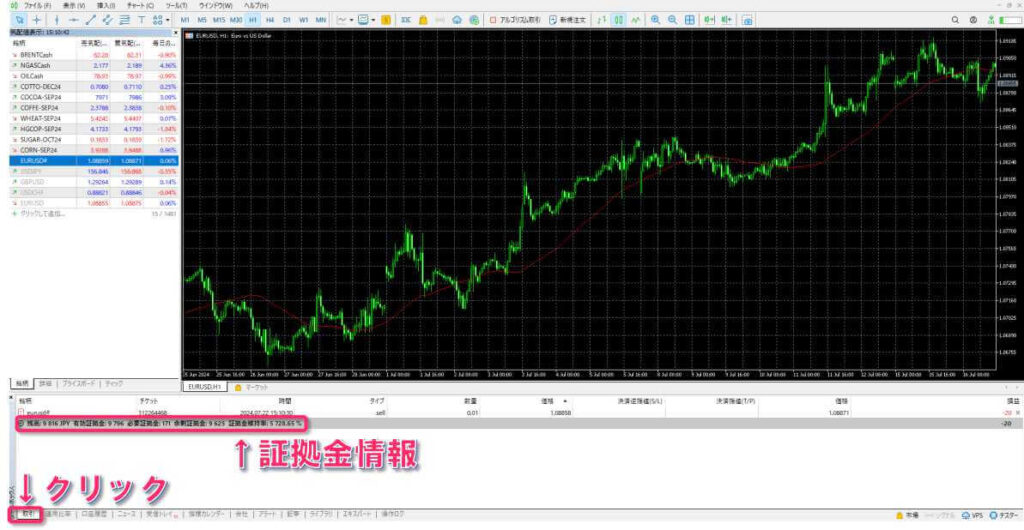Draw a vertical line on chart
Viewport: 1024px width, 530px height.
pyautogui.click(x=57, y=20)
